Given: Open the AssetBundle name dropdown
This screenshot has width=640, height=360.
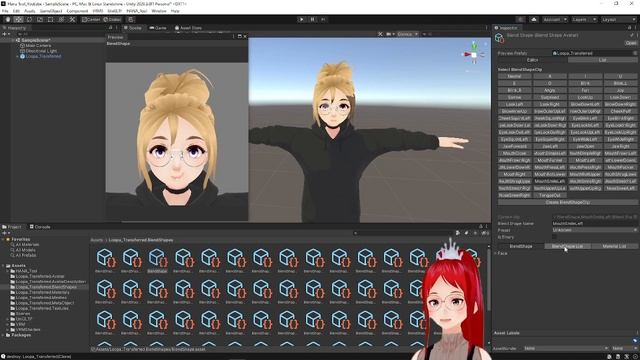Looking at the screenshot, I should 566,348.
